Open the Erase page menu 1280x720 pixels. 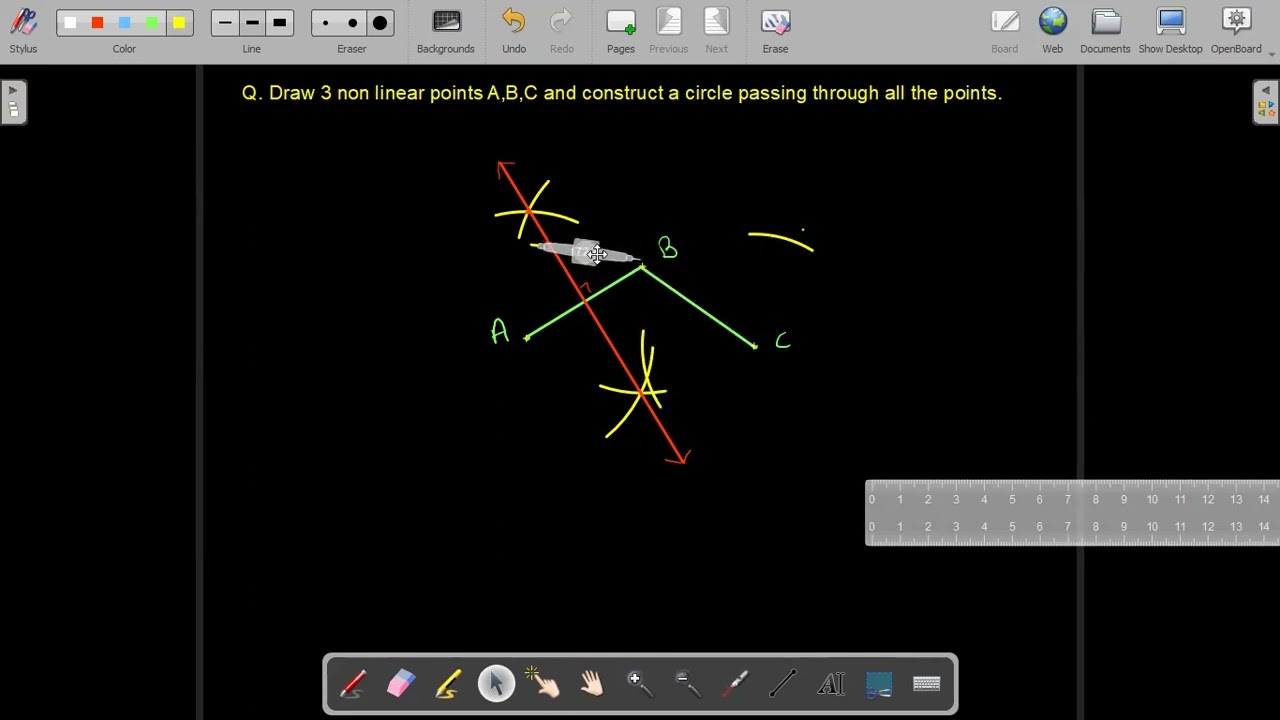pos(775,31)
